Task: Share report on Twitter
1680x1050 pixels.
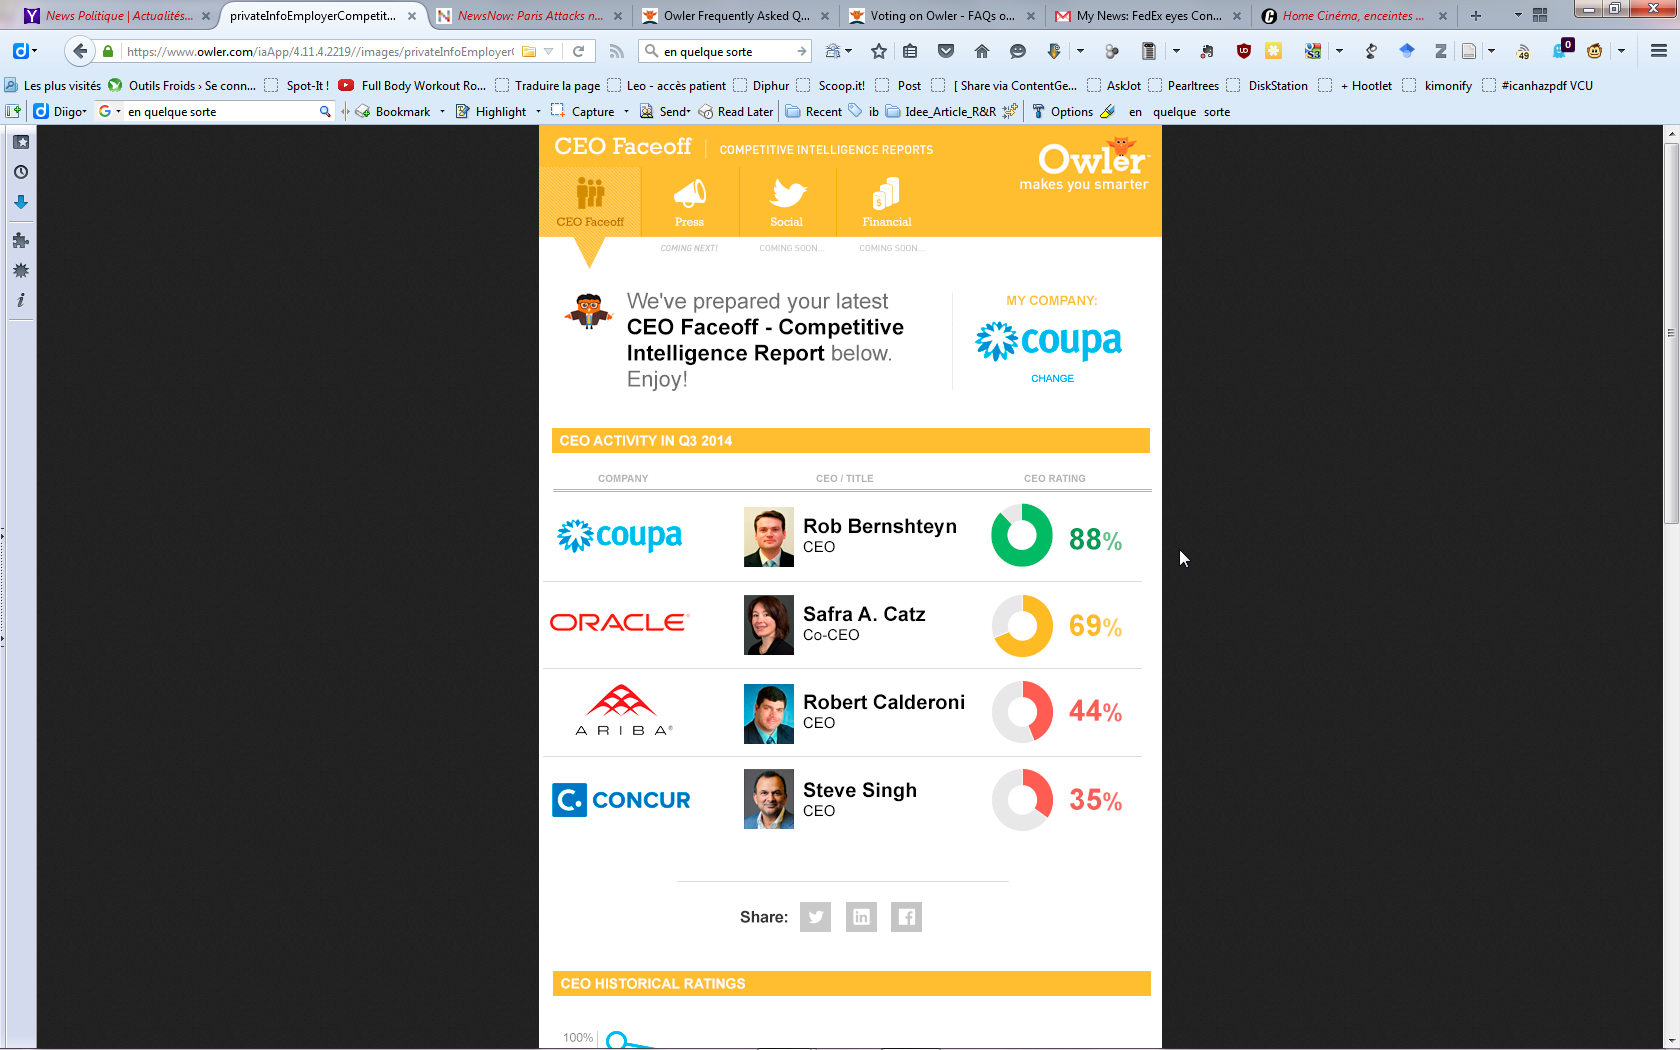Action: [815, 917]
